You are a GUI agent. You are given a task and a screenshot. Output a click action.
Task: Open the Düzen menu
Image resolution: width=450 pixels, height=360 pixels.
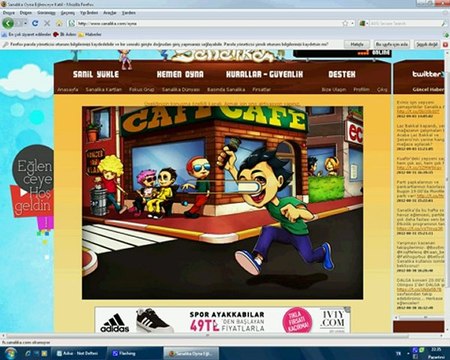26,13
